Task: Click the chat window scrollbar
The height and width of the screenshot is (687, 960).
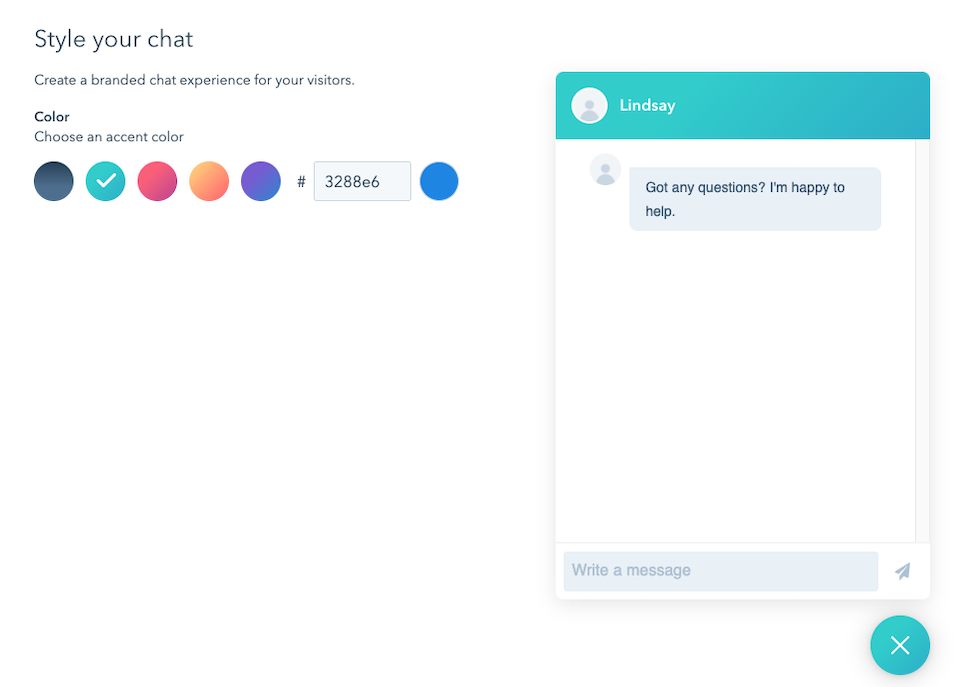Action: click(922, 340)
